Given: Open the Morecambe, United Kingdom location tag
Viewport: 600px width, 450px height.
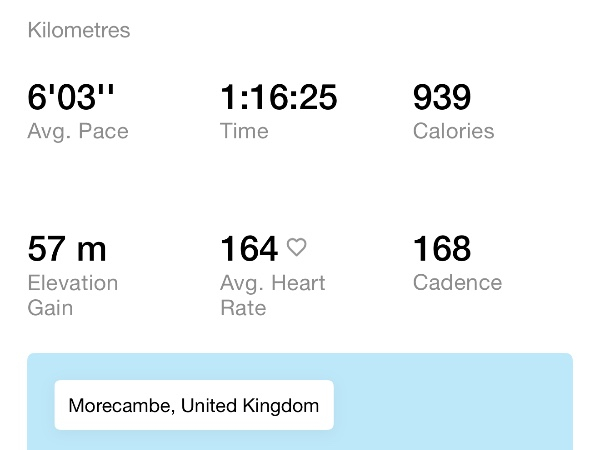Looking at the screenshot, I should pyautogui.click(x=194, y=405).
